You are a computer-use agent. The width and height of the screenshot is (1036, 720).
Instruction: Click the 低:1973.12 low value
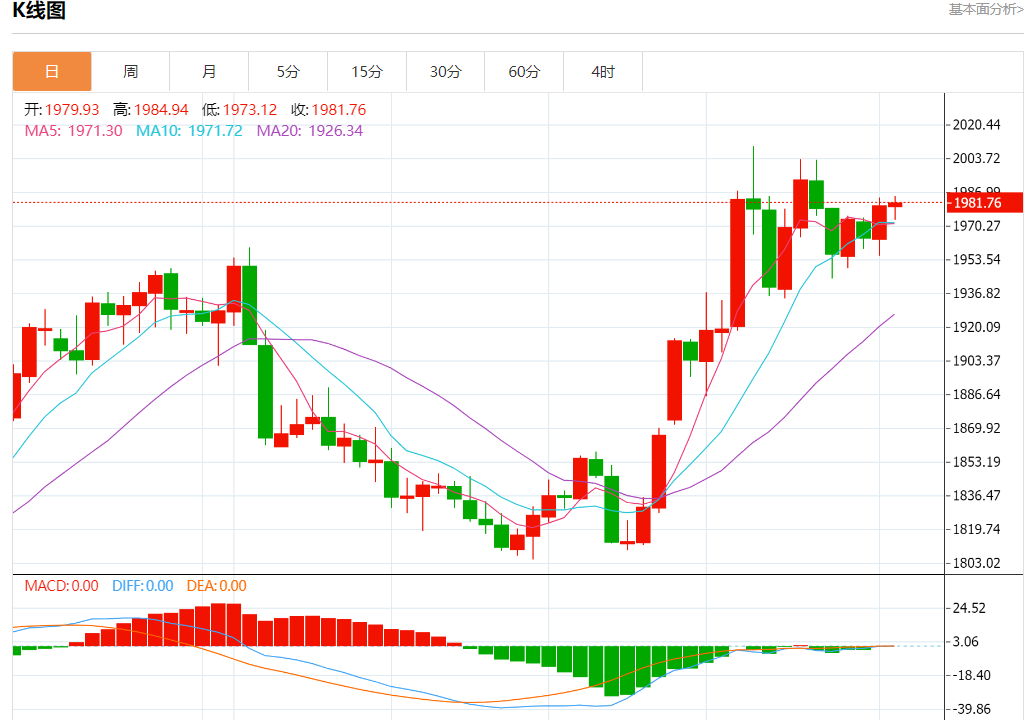tap(239, 110)
